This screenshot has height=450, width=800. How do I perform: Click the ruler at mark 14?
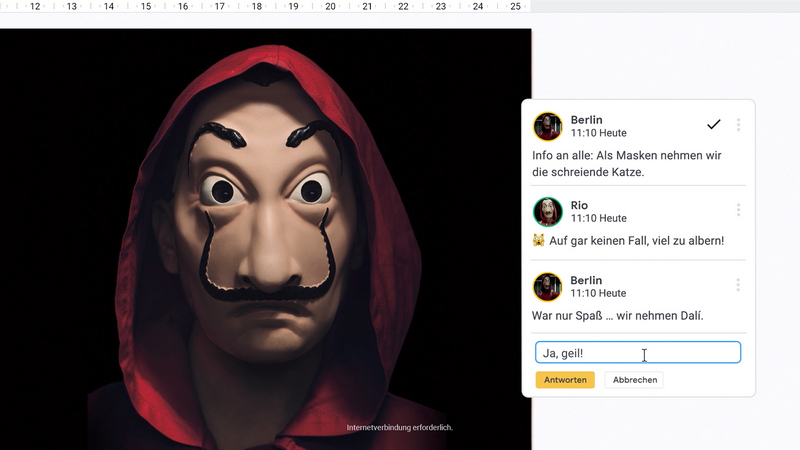click(109, 6)
